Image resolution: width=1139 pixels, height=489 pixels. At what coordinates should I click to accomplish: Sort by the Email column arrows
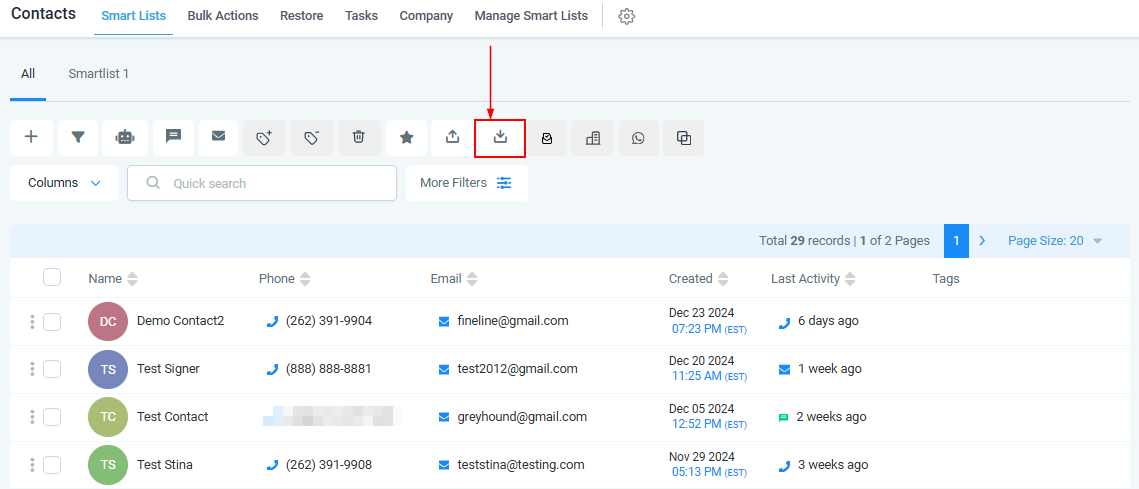[x=472, y=279]
